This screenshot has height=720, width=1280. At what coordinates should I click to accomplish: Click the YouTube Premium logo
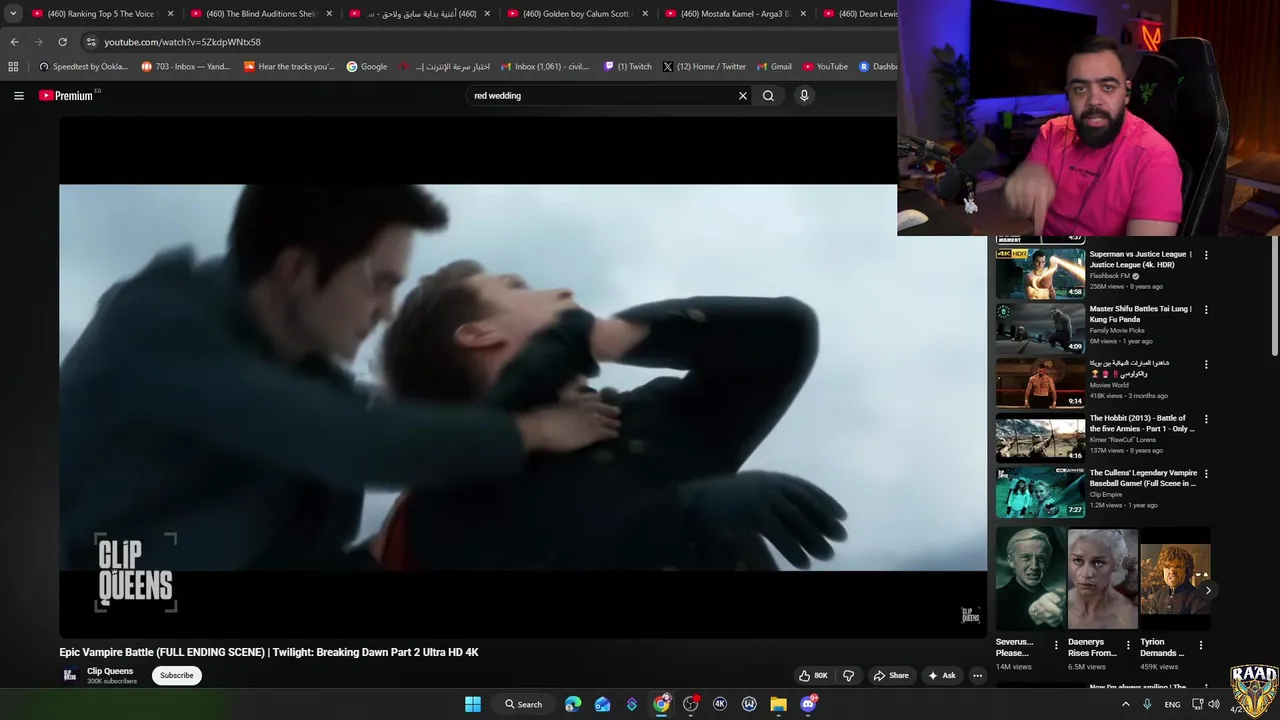pos(67,96)
